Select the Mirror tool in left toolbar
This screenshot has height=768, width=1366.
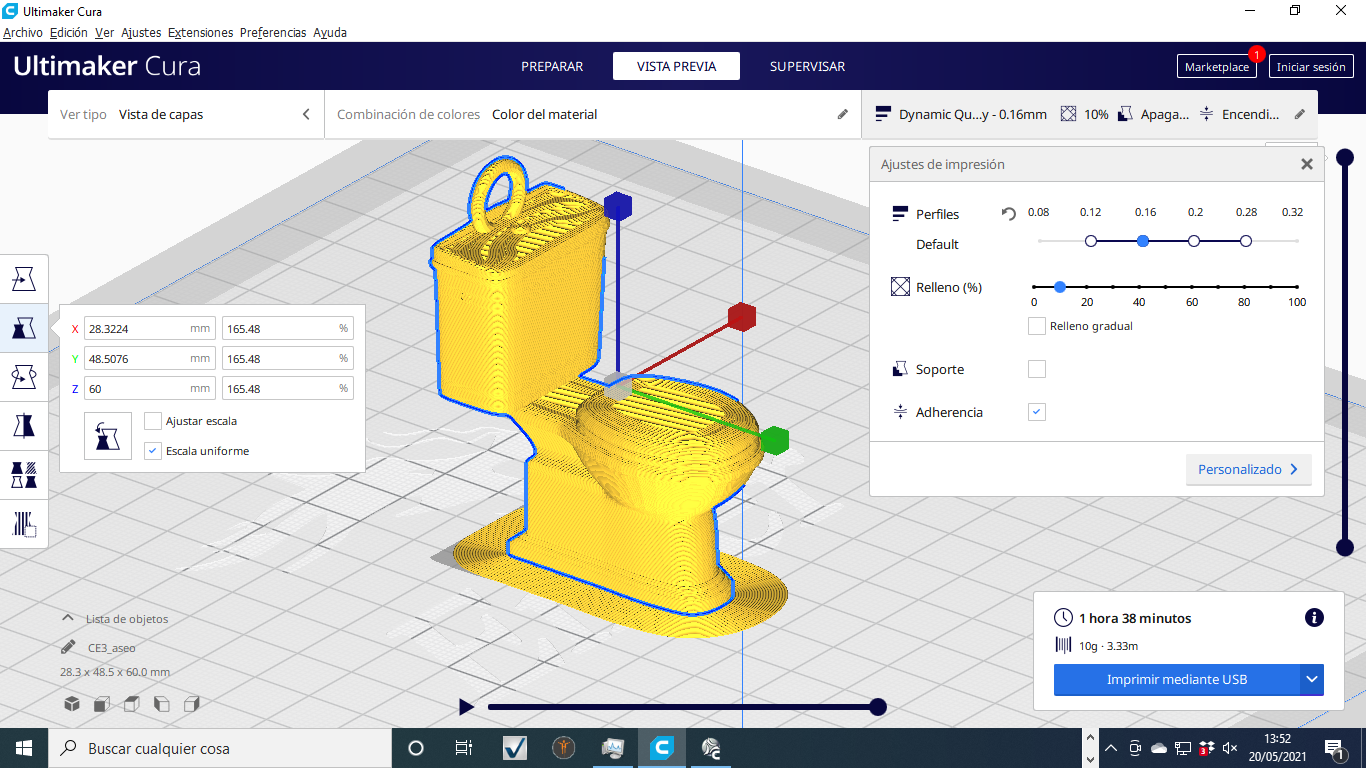pos(24,426)
